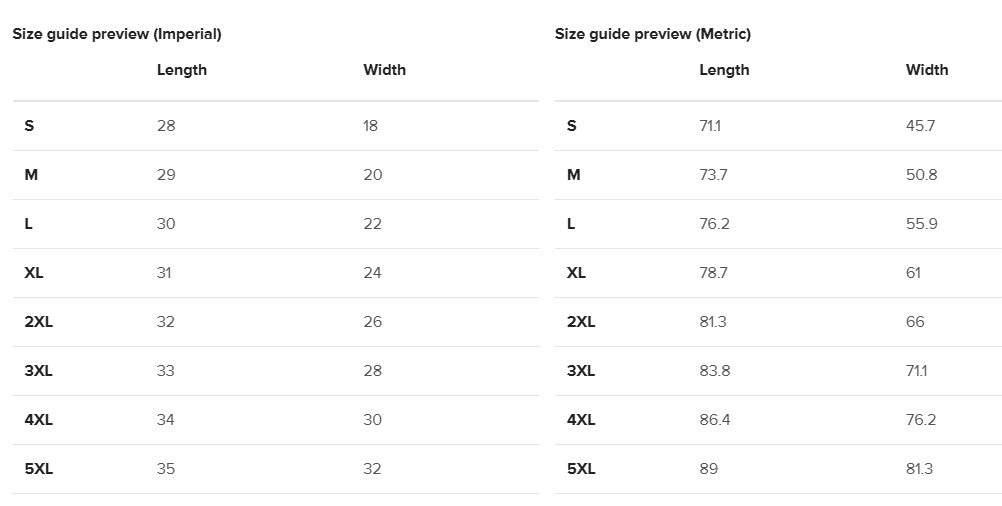Select the Length header in the Imperial table
Image resolution: width=1002 pixels, height=506 pixels.
[182, 70]
